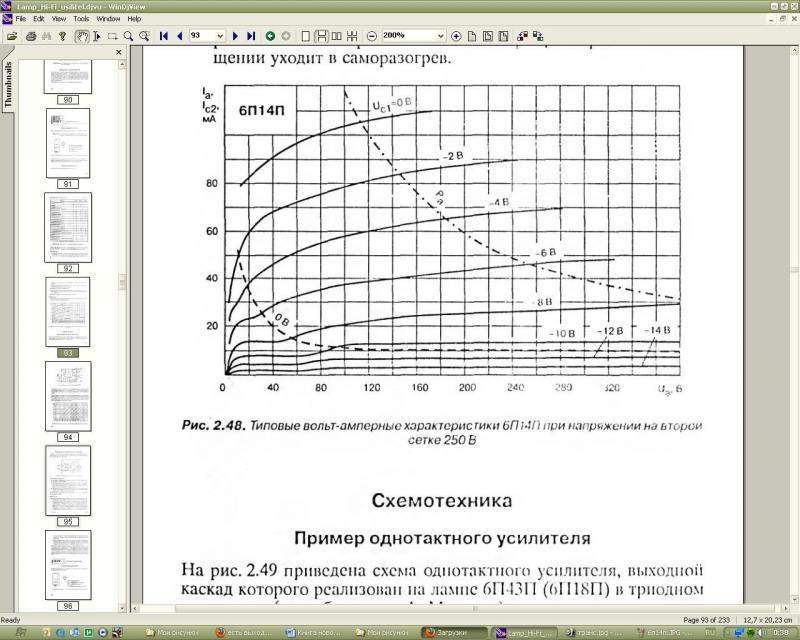The width and height of the screenshot is (800, 640).
Task: Go to the first page
Action: coord(164,36)
